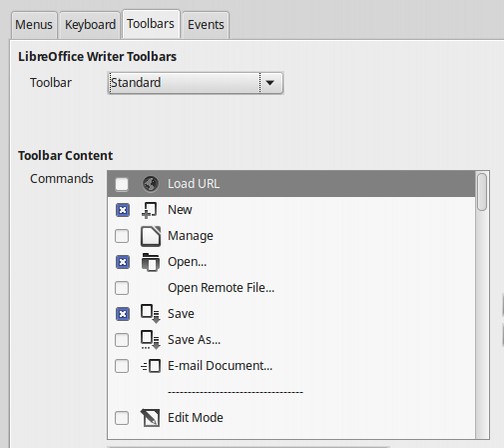
Task: Click the New document icon
Action: [x=150, y=210]
